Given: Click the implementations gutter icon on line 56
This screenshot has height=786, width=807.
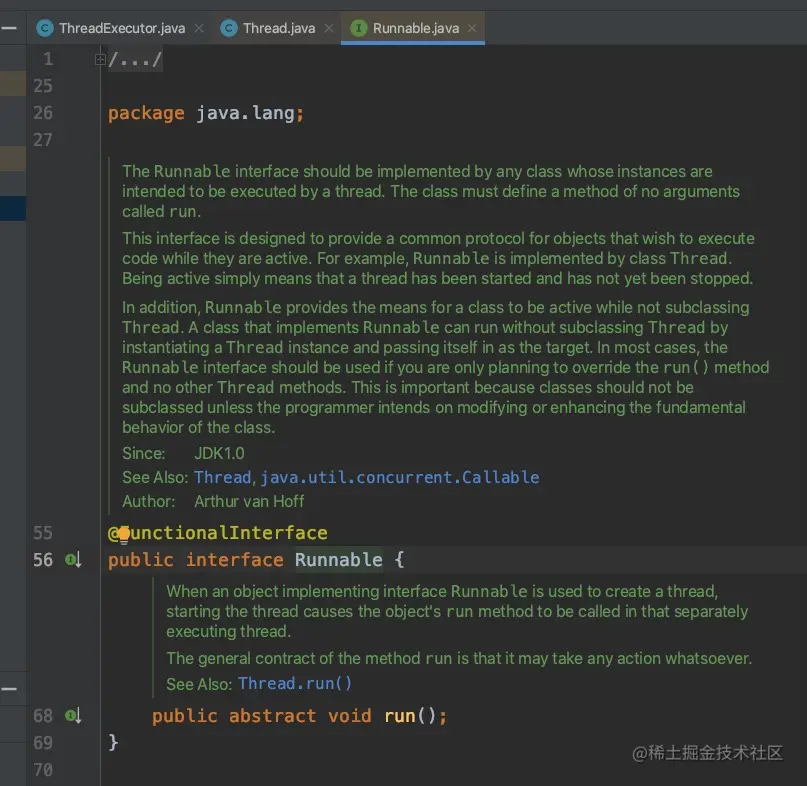Looking at the screenshot, I should click(x=73, y=560).
